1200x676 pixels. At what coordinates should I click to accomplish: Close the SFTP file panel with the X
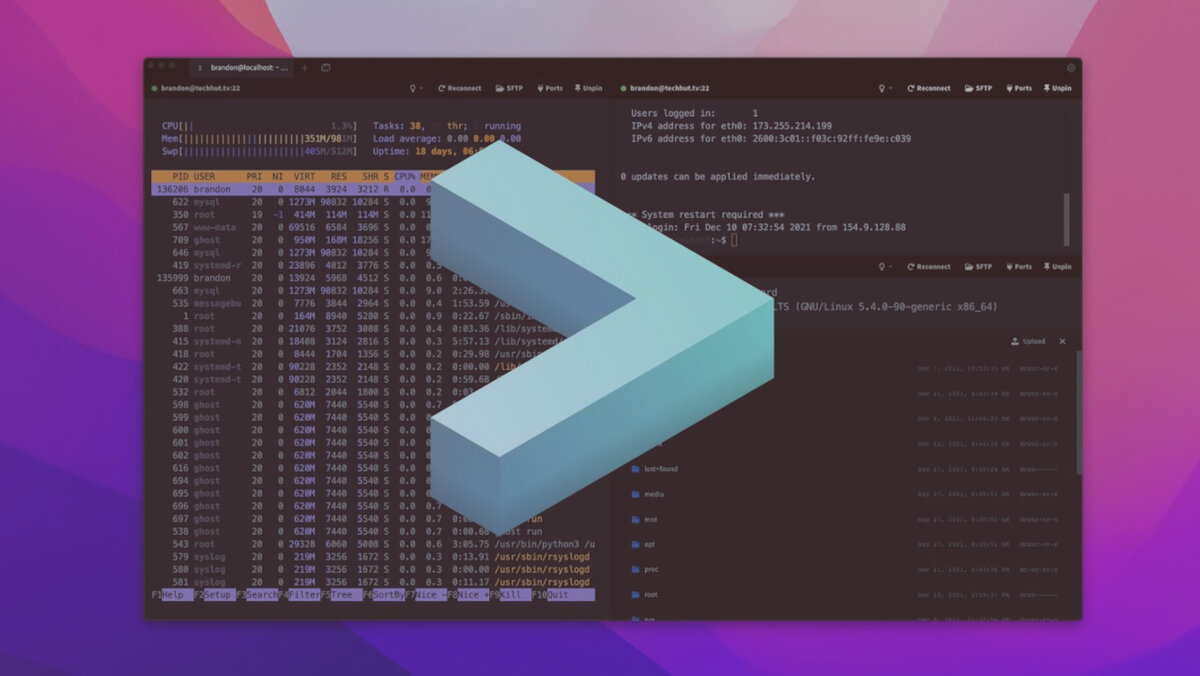[1062, 341]
